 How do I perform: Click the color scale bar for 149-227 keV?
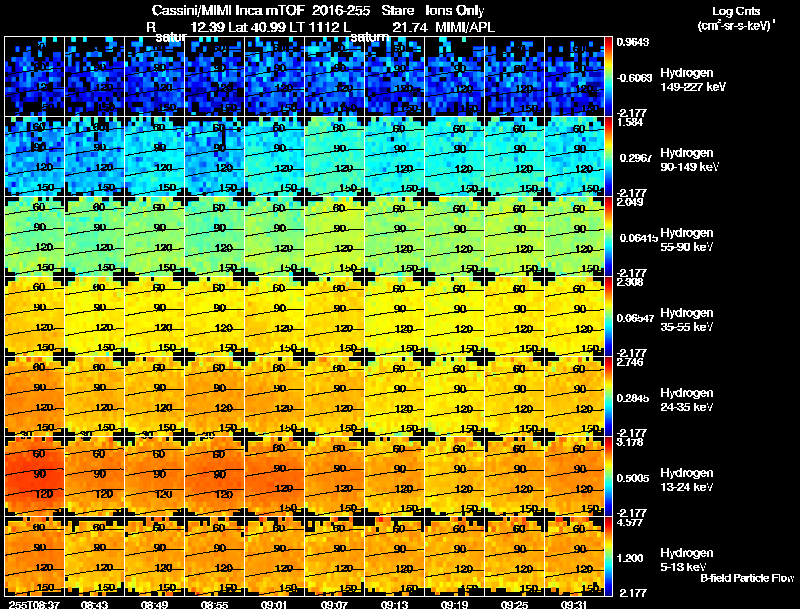(608, 77)
